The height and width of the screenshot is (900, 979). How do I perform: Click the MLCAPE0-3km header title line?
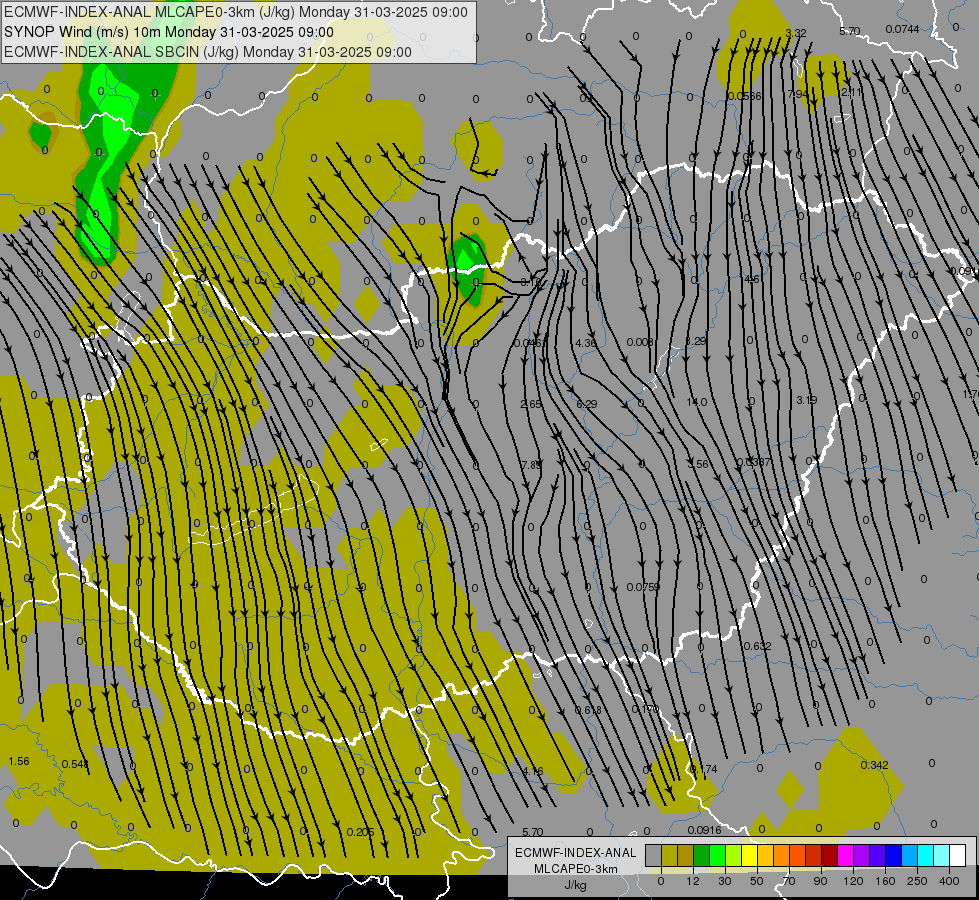pos(235,12)
